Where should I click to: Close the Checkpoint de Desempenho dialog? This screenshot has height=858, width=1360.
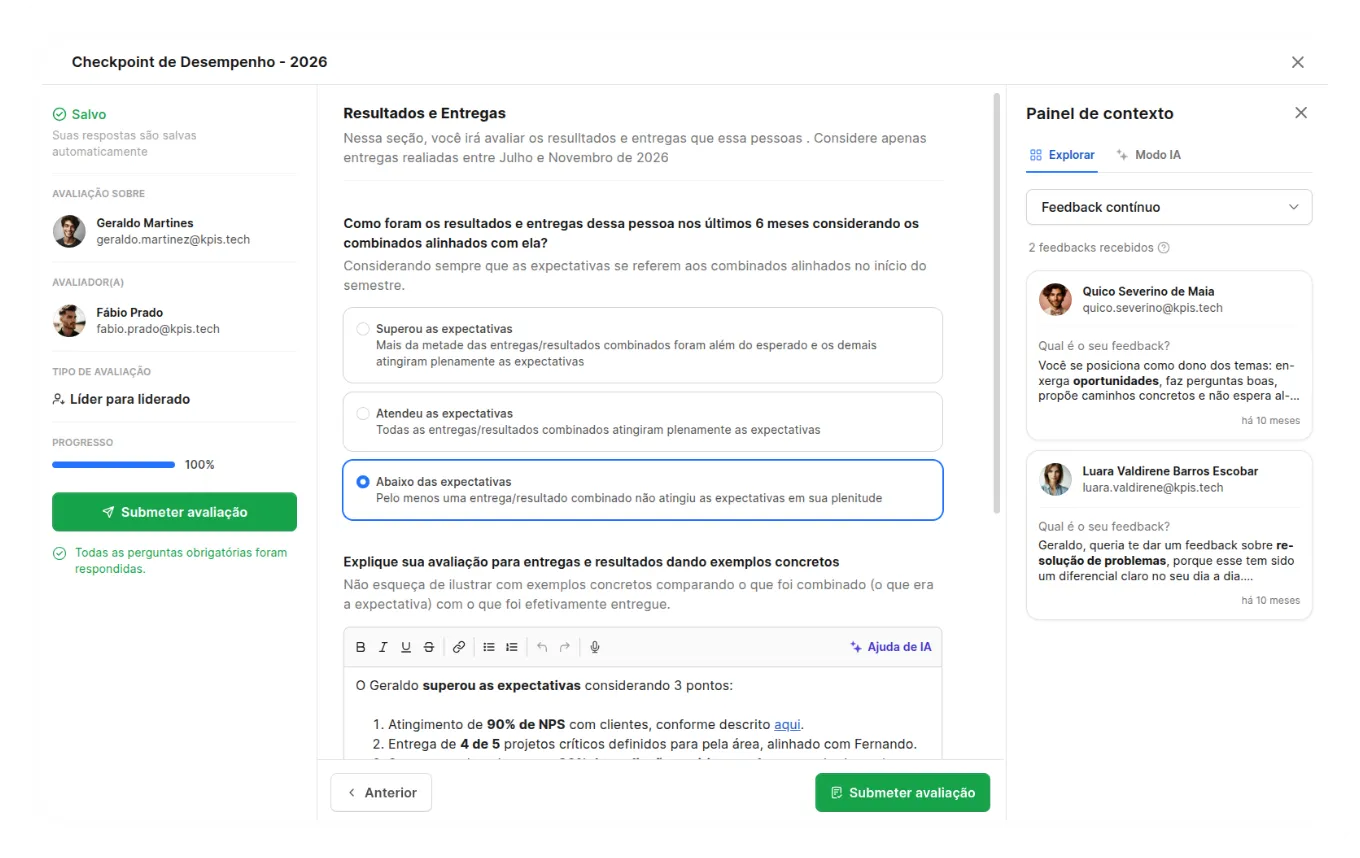pos(1298,62)
